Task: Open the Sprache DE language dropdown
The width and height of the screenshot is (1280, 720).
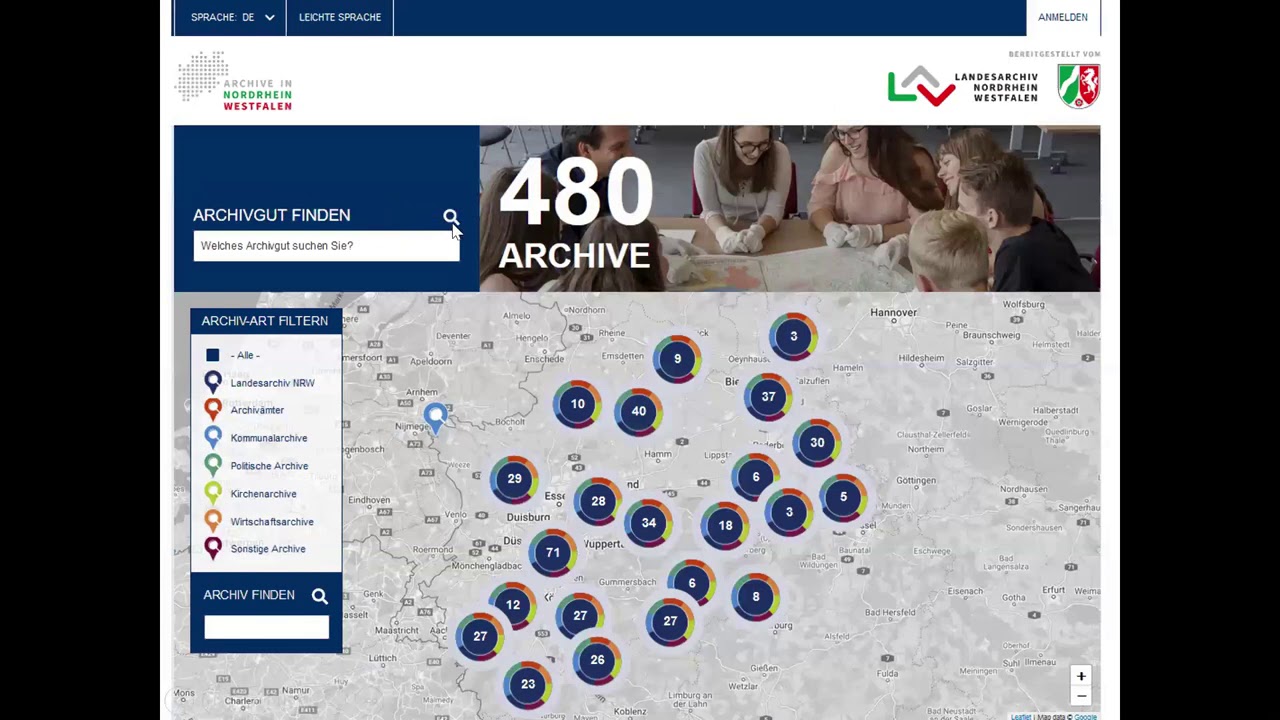Action: pyautogui.click(x=232, y=17)
